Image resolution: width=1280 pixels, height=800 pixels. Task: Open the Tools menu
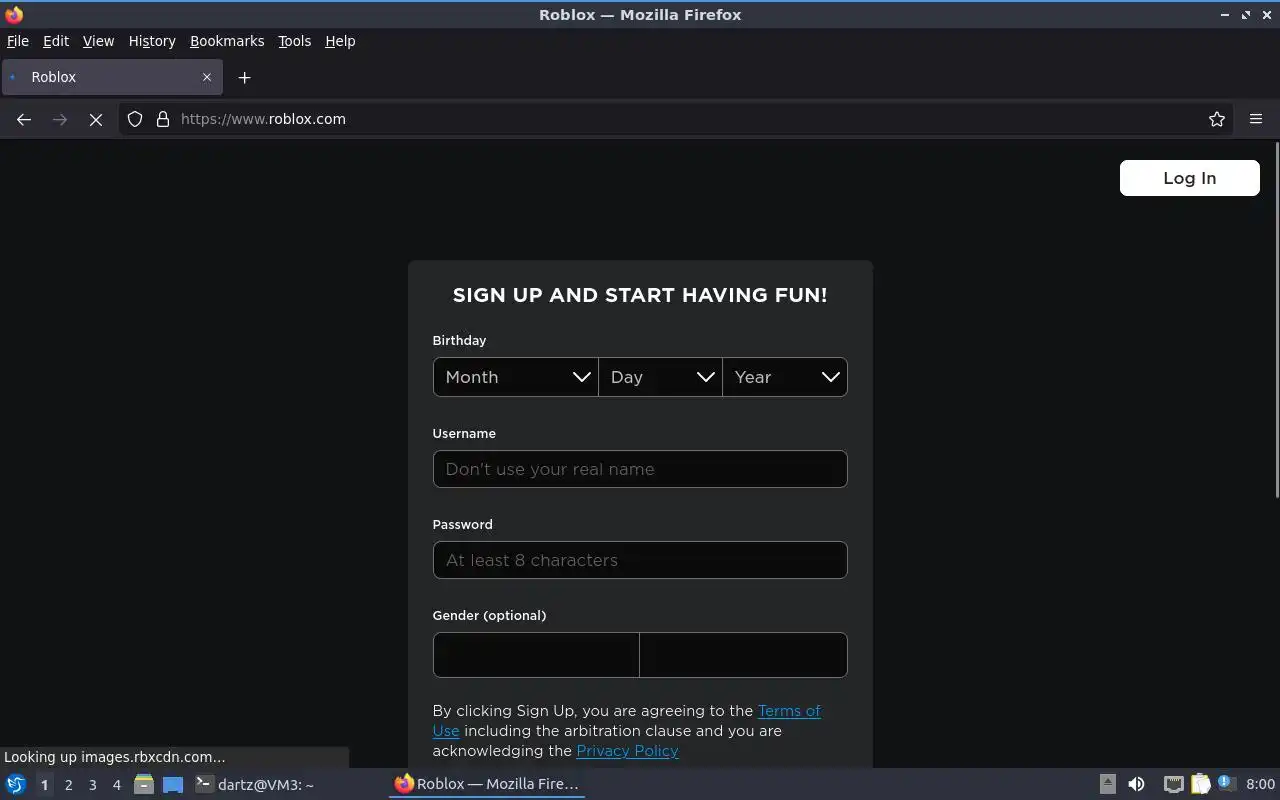[x=294, y=41]
